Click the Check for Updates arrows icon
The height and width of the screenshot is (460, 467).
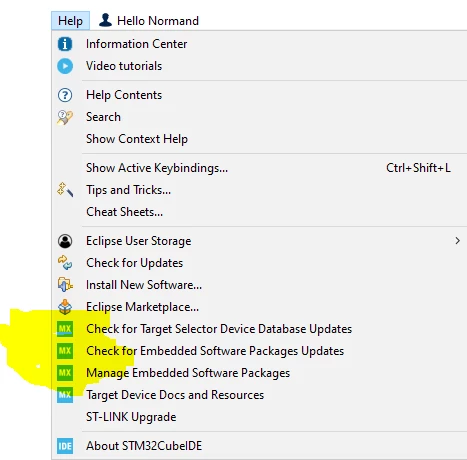[x=65, y=263]
